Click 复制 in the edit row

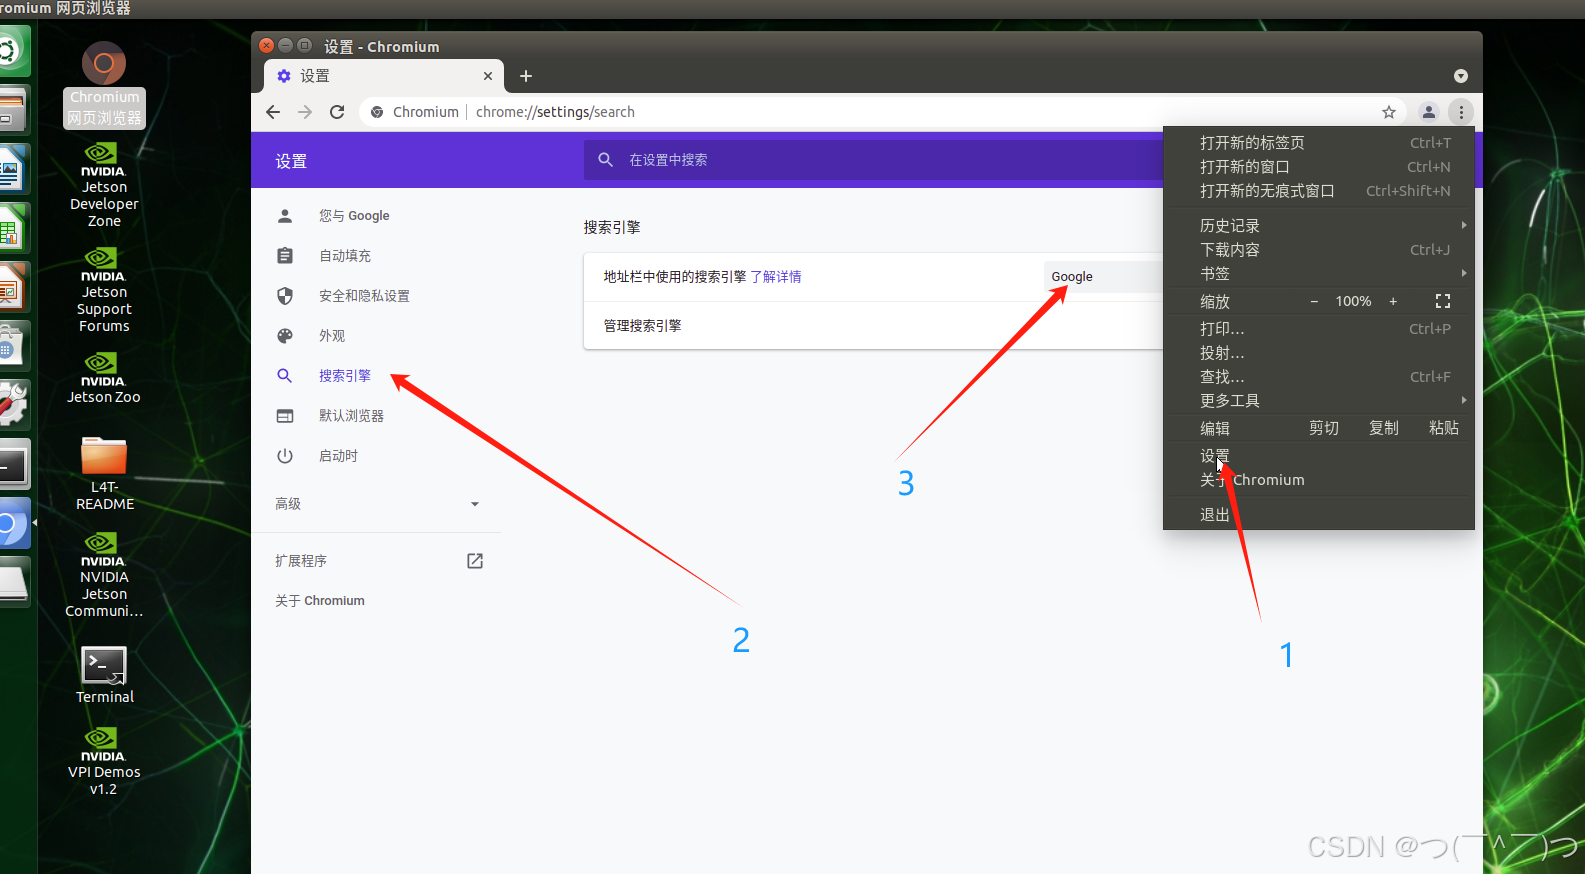[1384, 428]
